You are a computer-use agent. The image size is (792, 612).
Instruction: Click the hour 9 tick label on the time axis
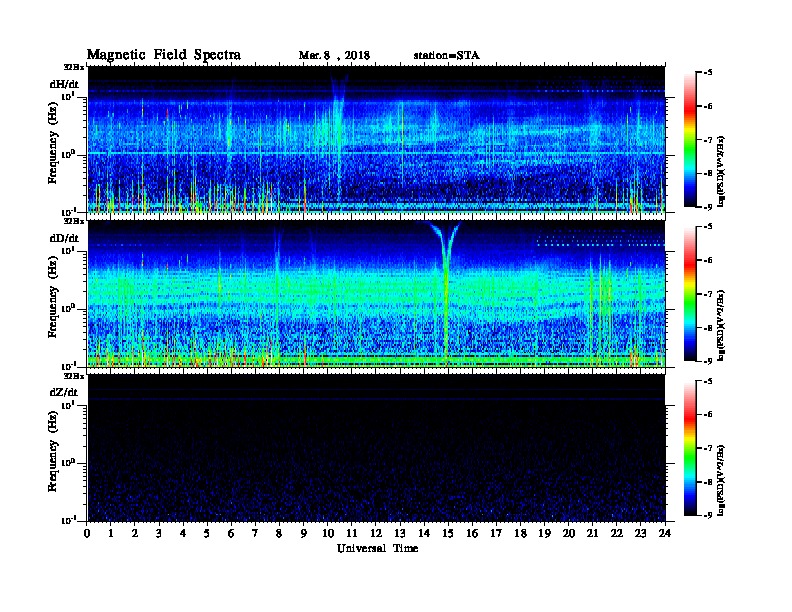pyautogui.click(x=304, y=534)
